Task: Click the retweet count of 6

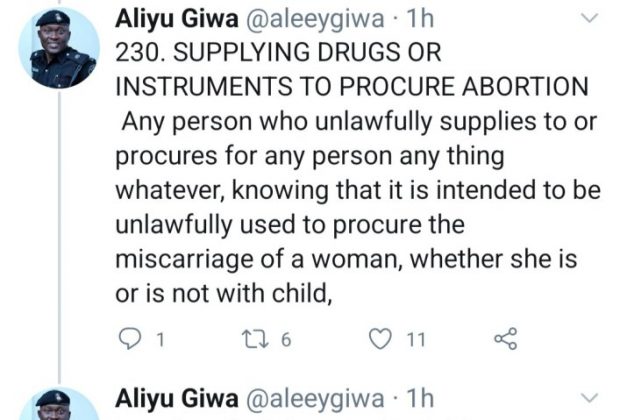Action: pyautogui.click(x=285, y=341)
